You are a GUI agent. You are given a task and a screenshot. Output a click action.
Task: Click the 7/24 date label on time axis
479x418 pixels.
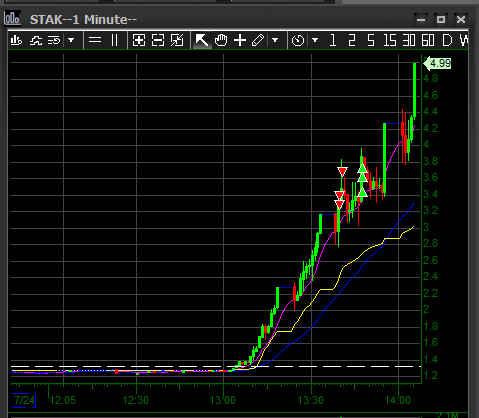[24, 400]
